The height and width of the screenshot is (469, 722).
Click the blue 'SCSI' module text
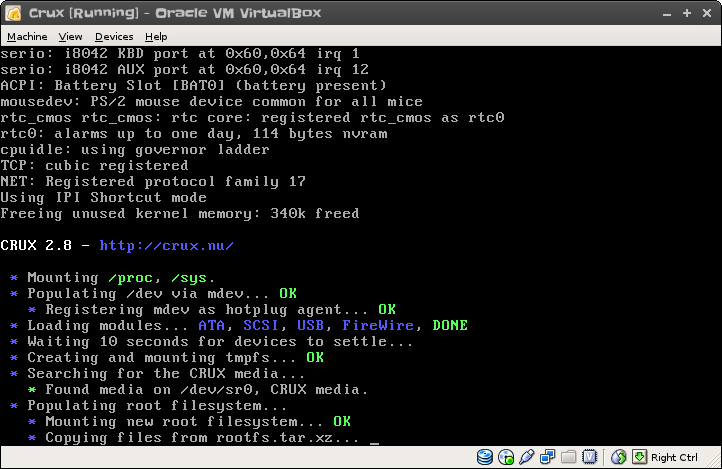tap(261, 325)
